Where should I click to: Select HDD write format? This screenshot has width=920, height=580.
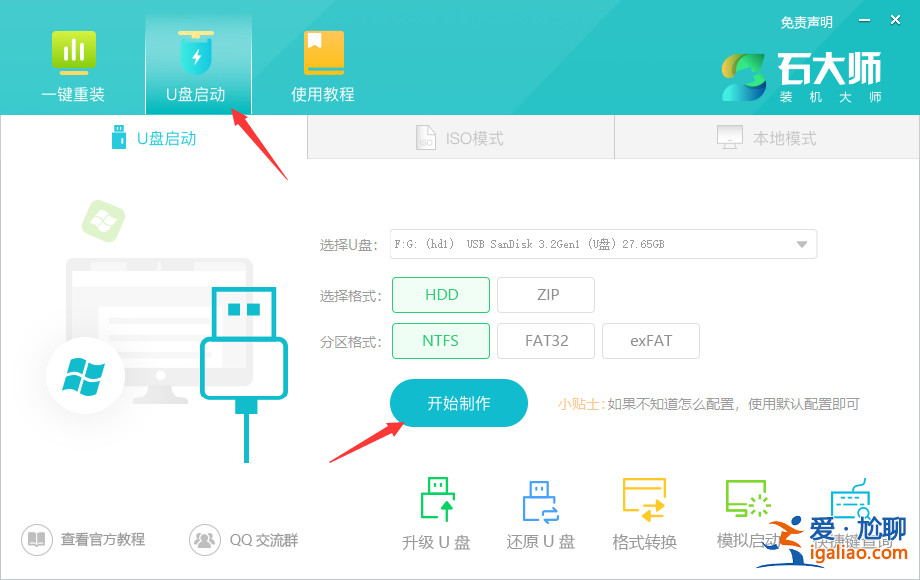pyautogui.click(x=440, y=294)
